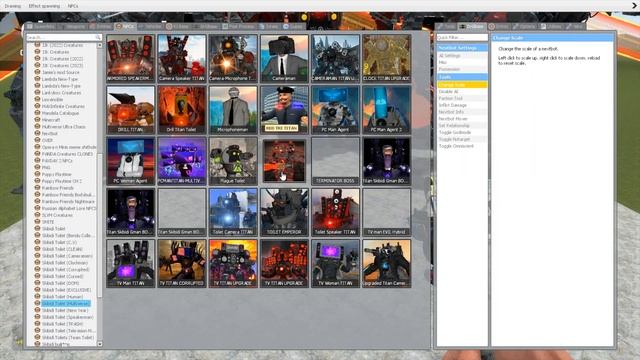Screen dimensions: 640x360
Task: Choose the TV Woman TITAN thumbnail
Action: pos(336,263)
